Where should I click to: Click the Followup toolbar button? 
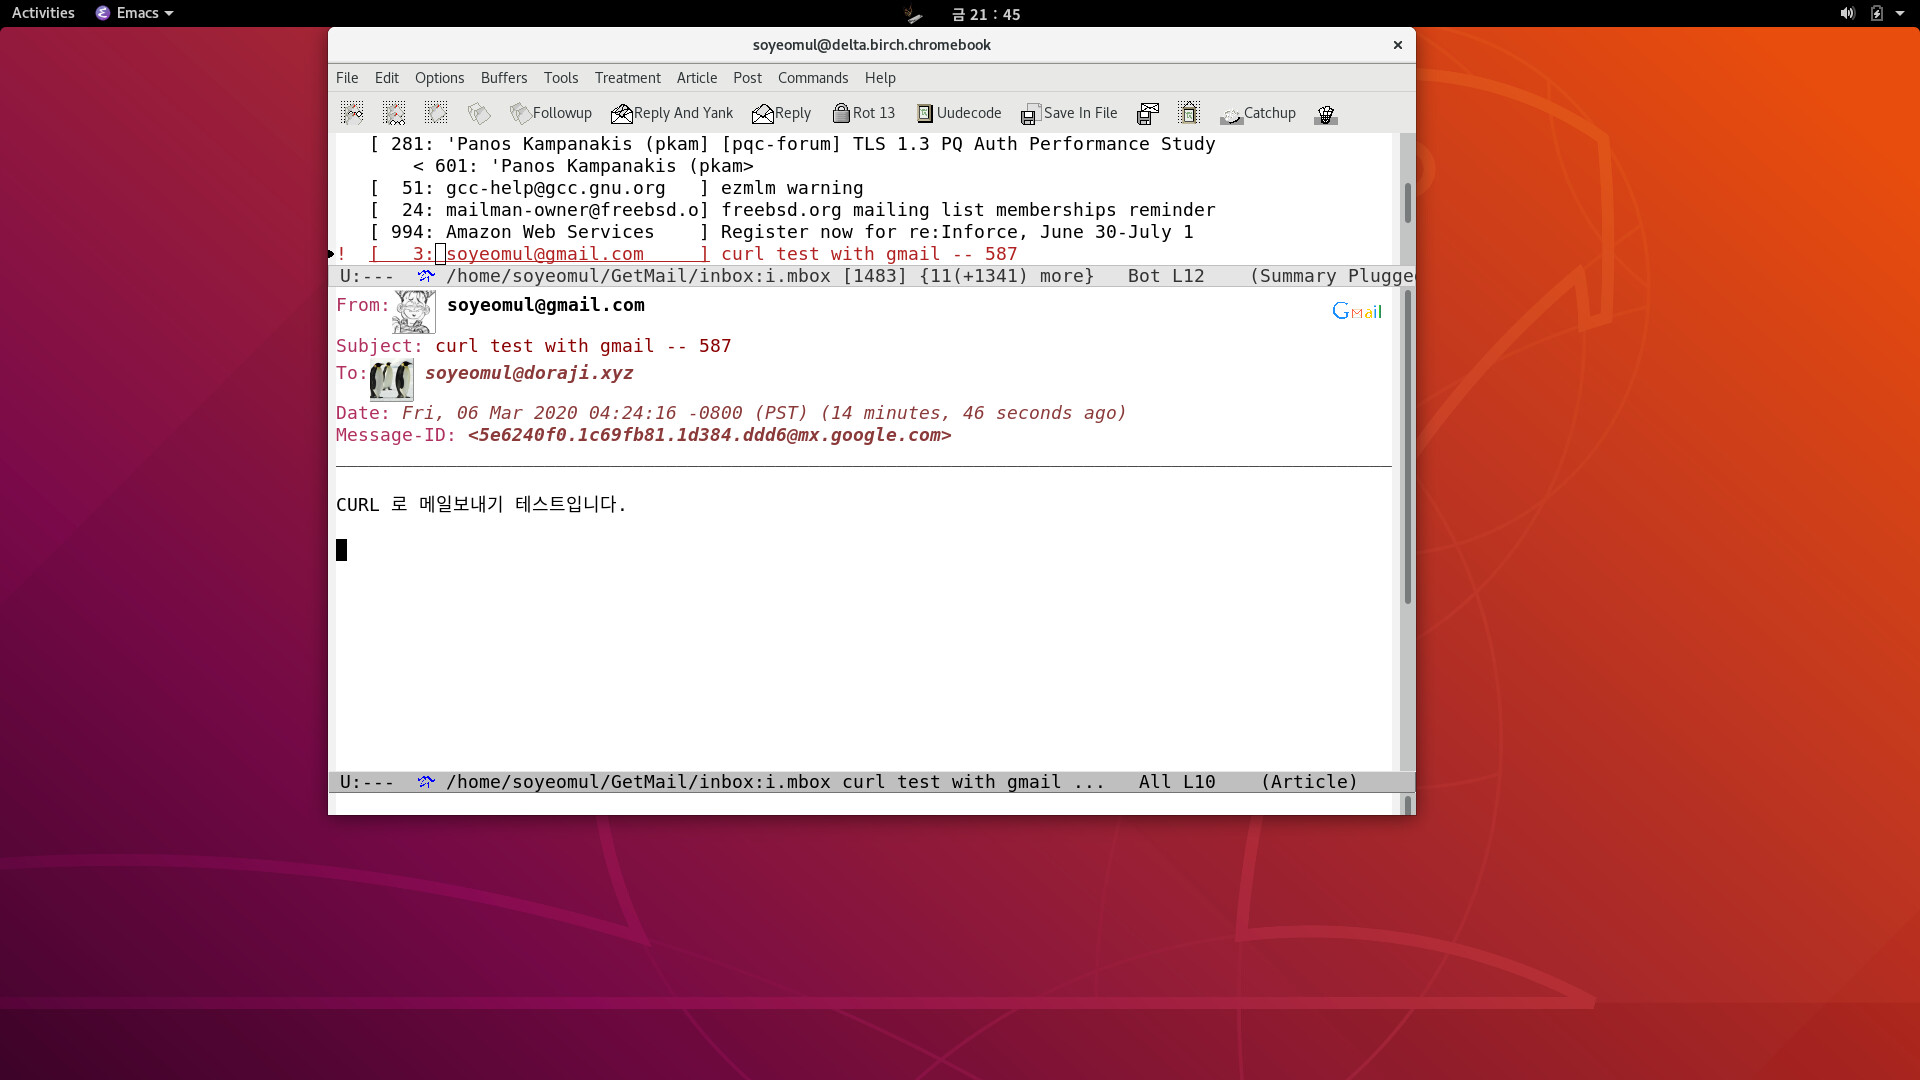click(550, 113)
